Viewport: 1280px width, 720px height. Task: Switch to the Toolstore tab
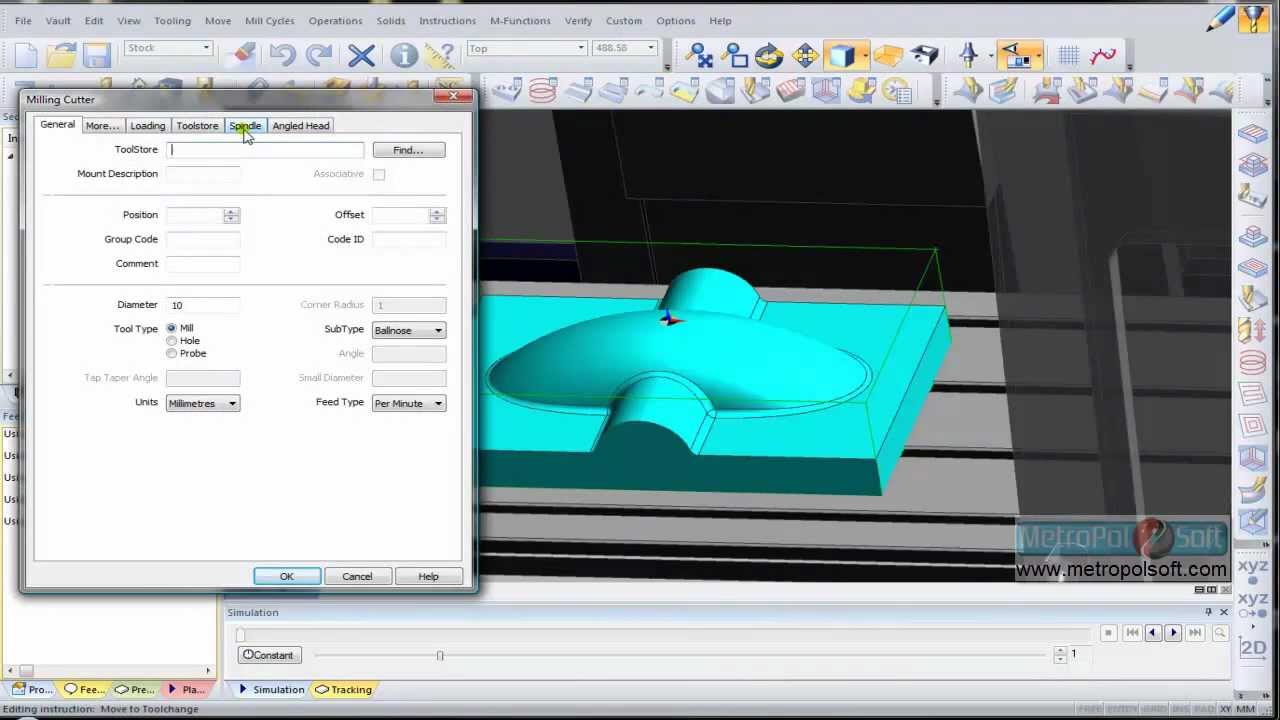(197, 126)
